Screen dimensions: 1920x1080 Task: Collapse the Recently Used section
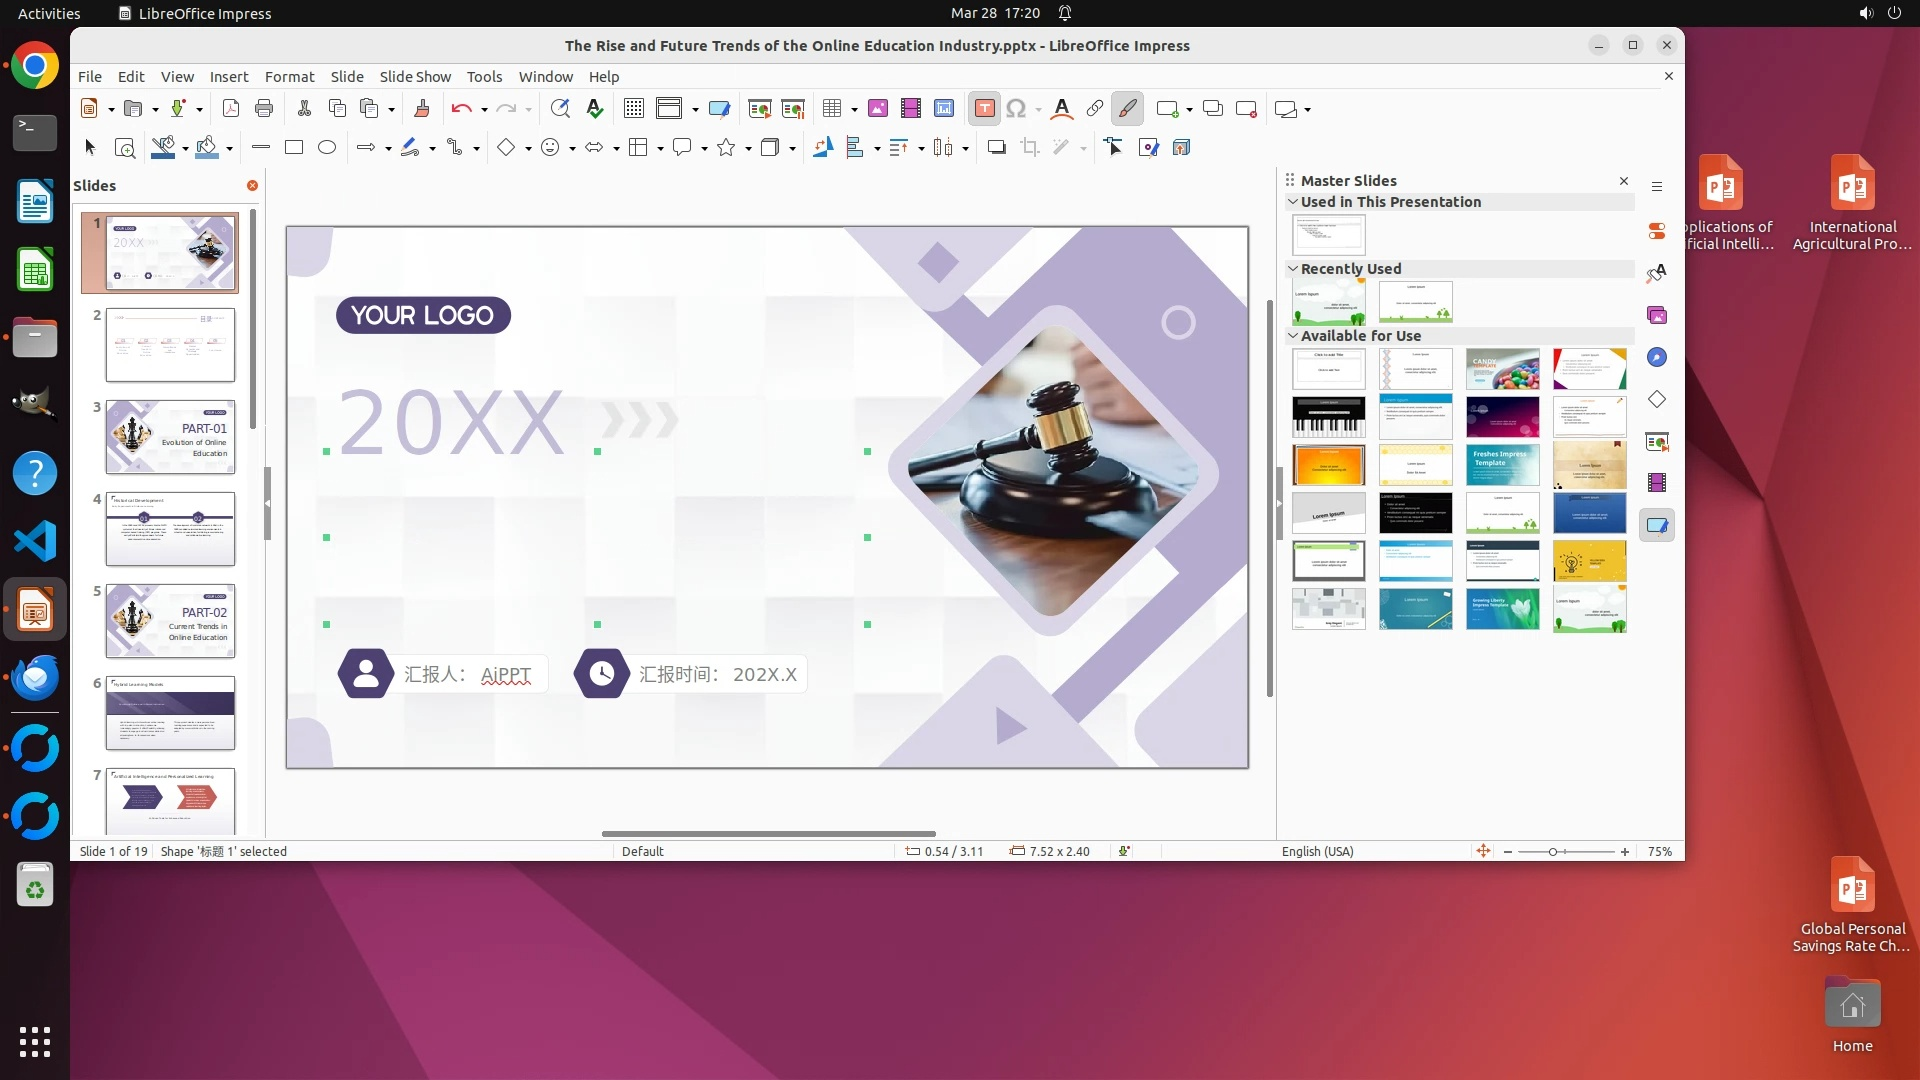[x=1293, y=269]
